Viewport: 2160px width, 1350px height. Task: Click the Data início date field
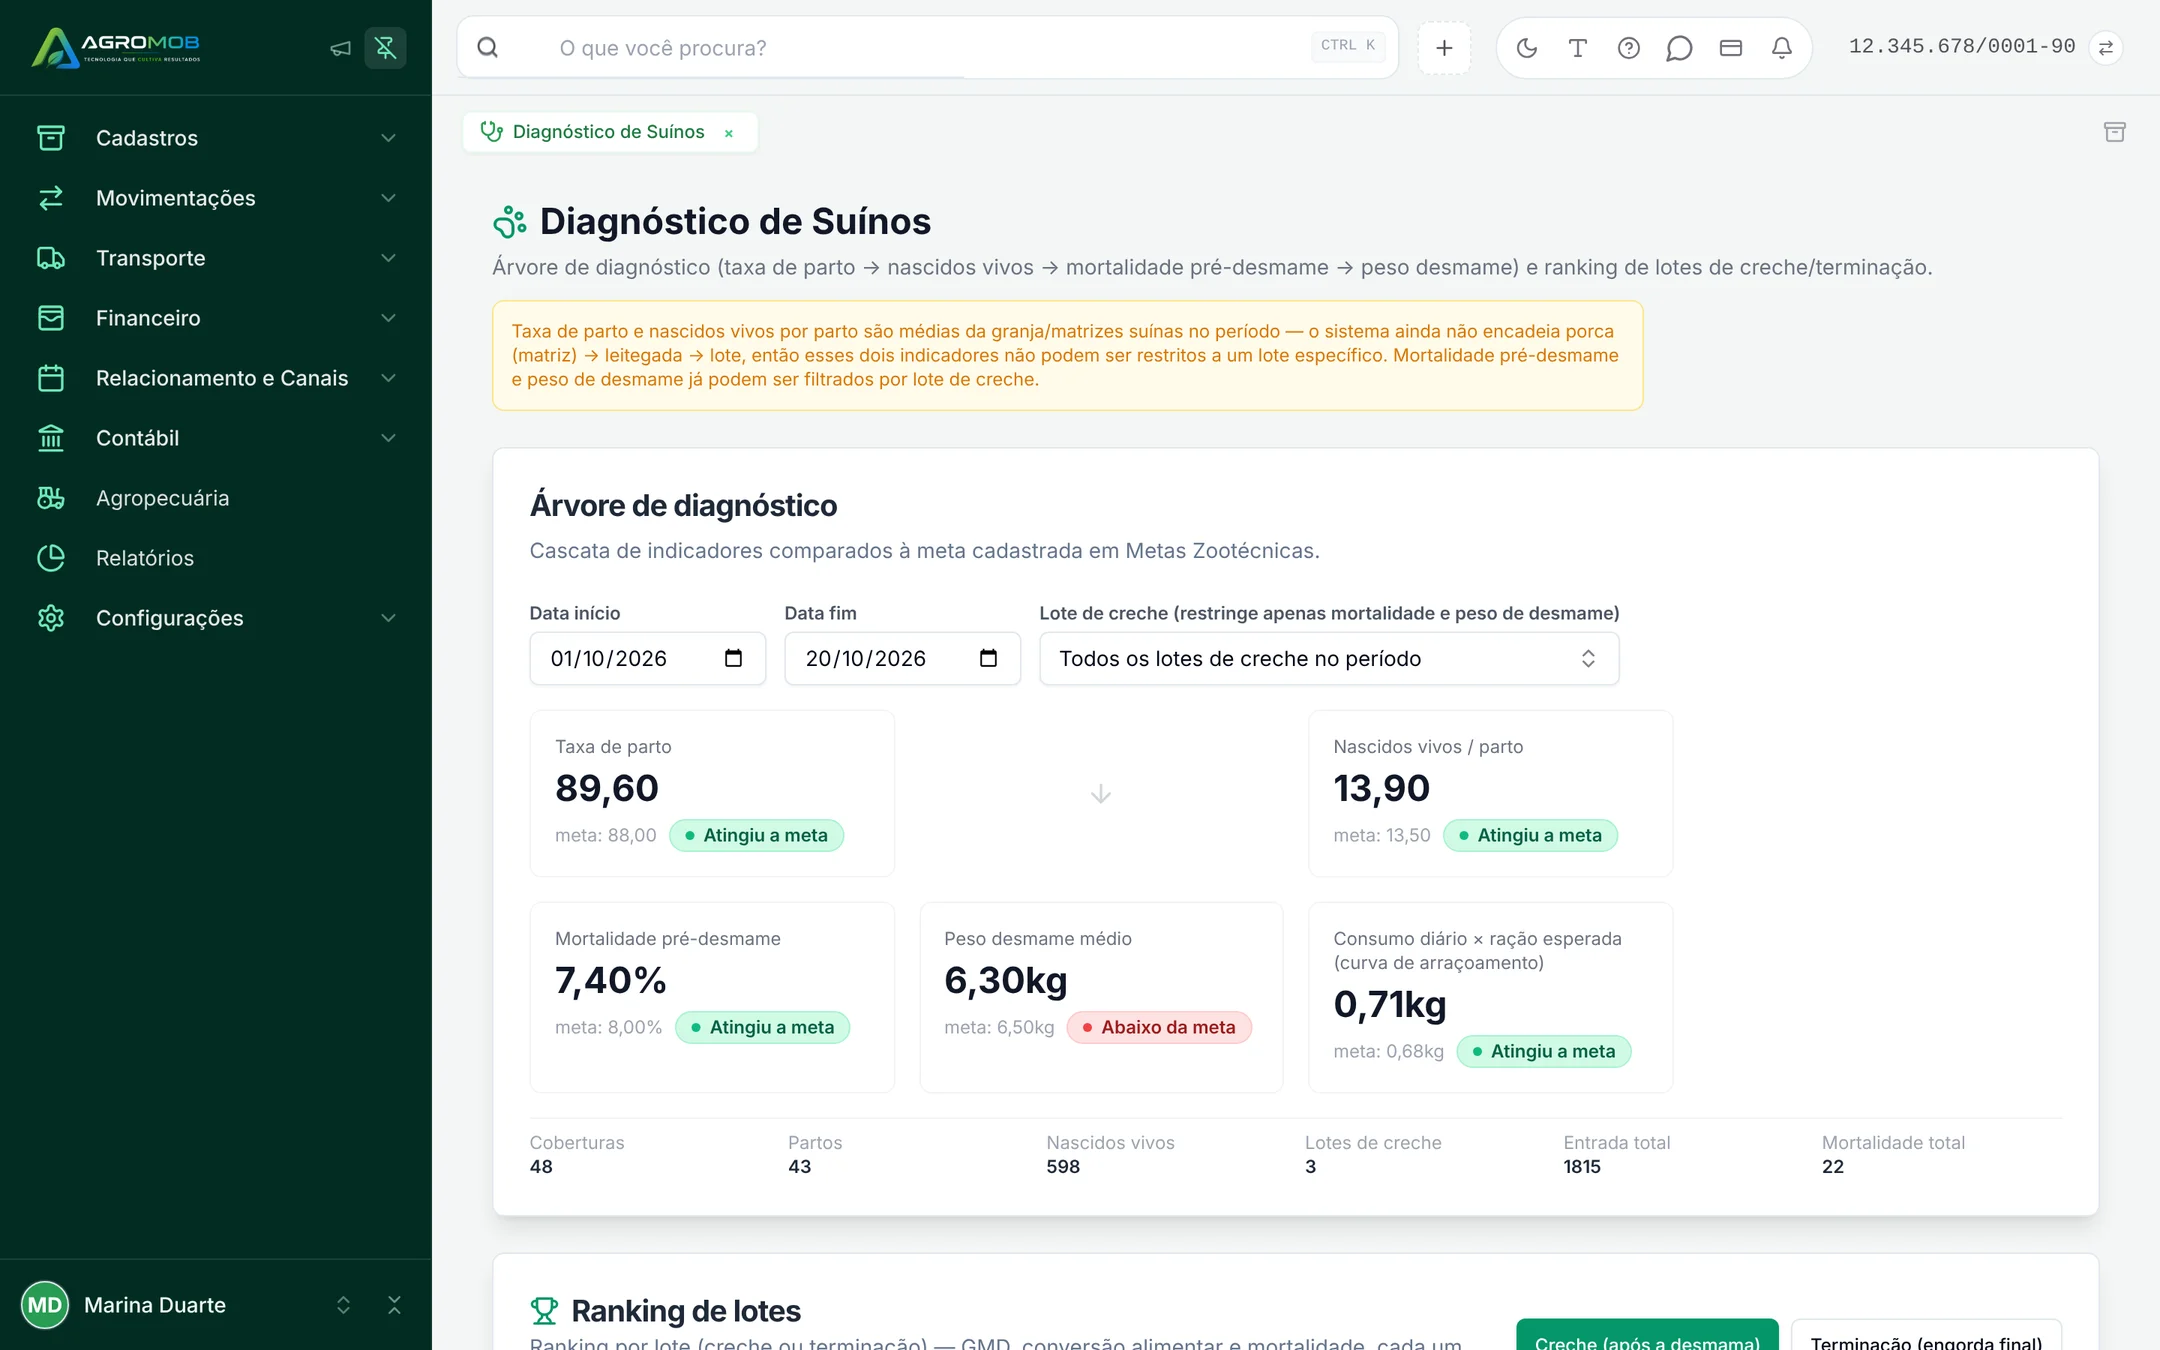647,658
